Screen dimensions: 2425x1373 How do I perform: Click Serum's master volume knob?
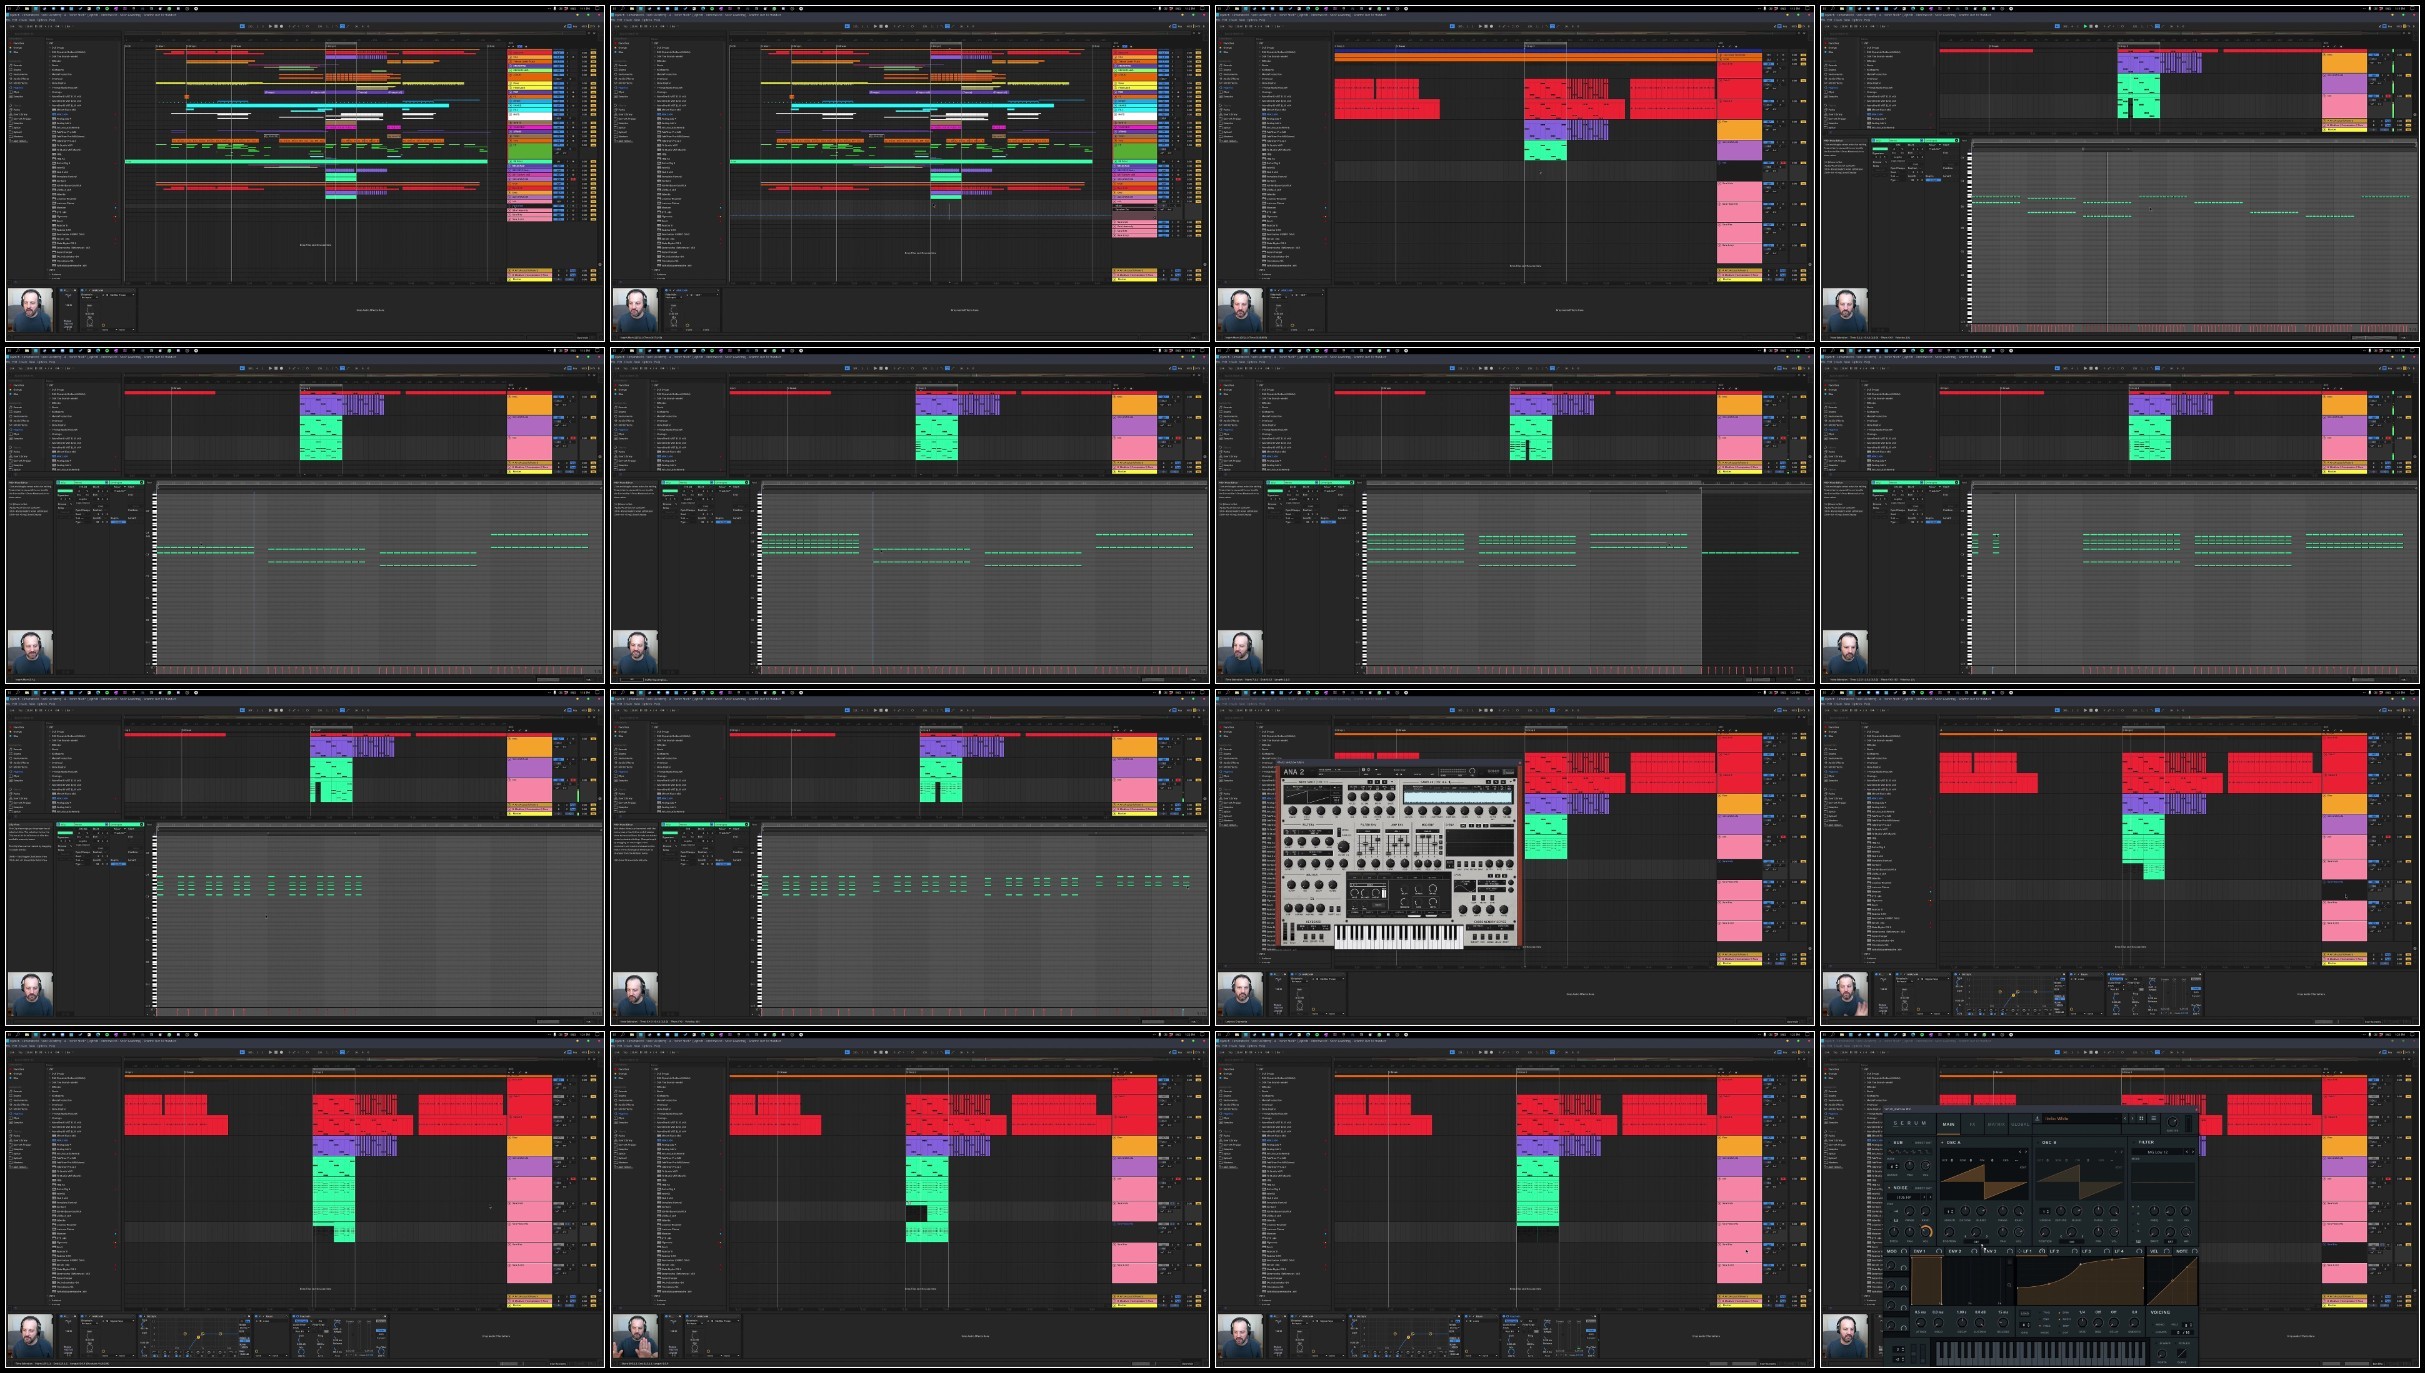[2172, 1122]
